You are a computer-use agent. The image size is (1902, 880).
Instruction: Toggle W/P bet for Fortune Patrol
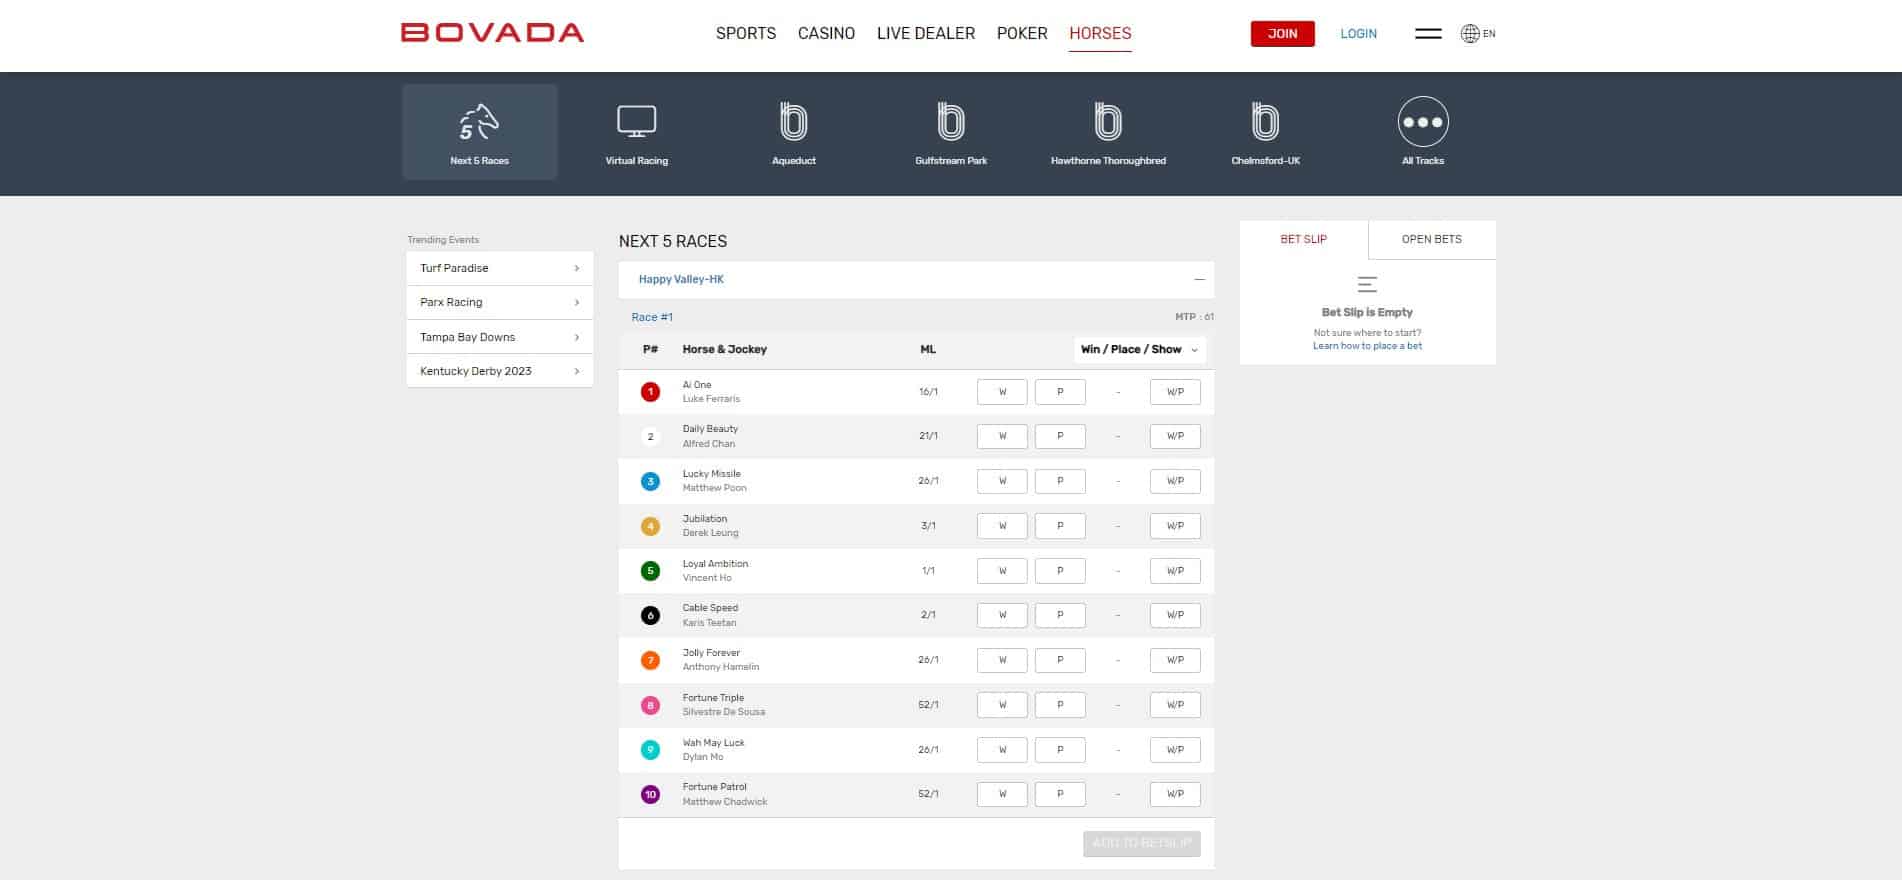click(x=1175, y=794)
